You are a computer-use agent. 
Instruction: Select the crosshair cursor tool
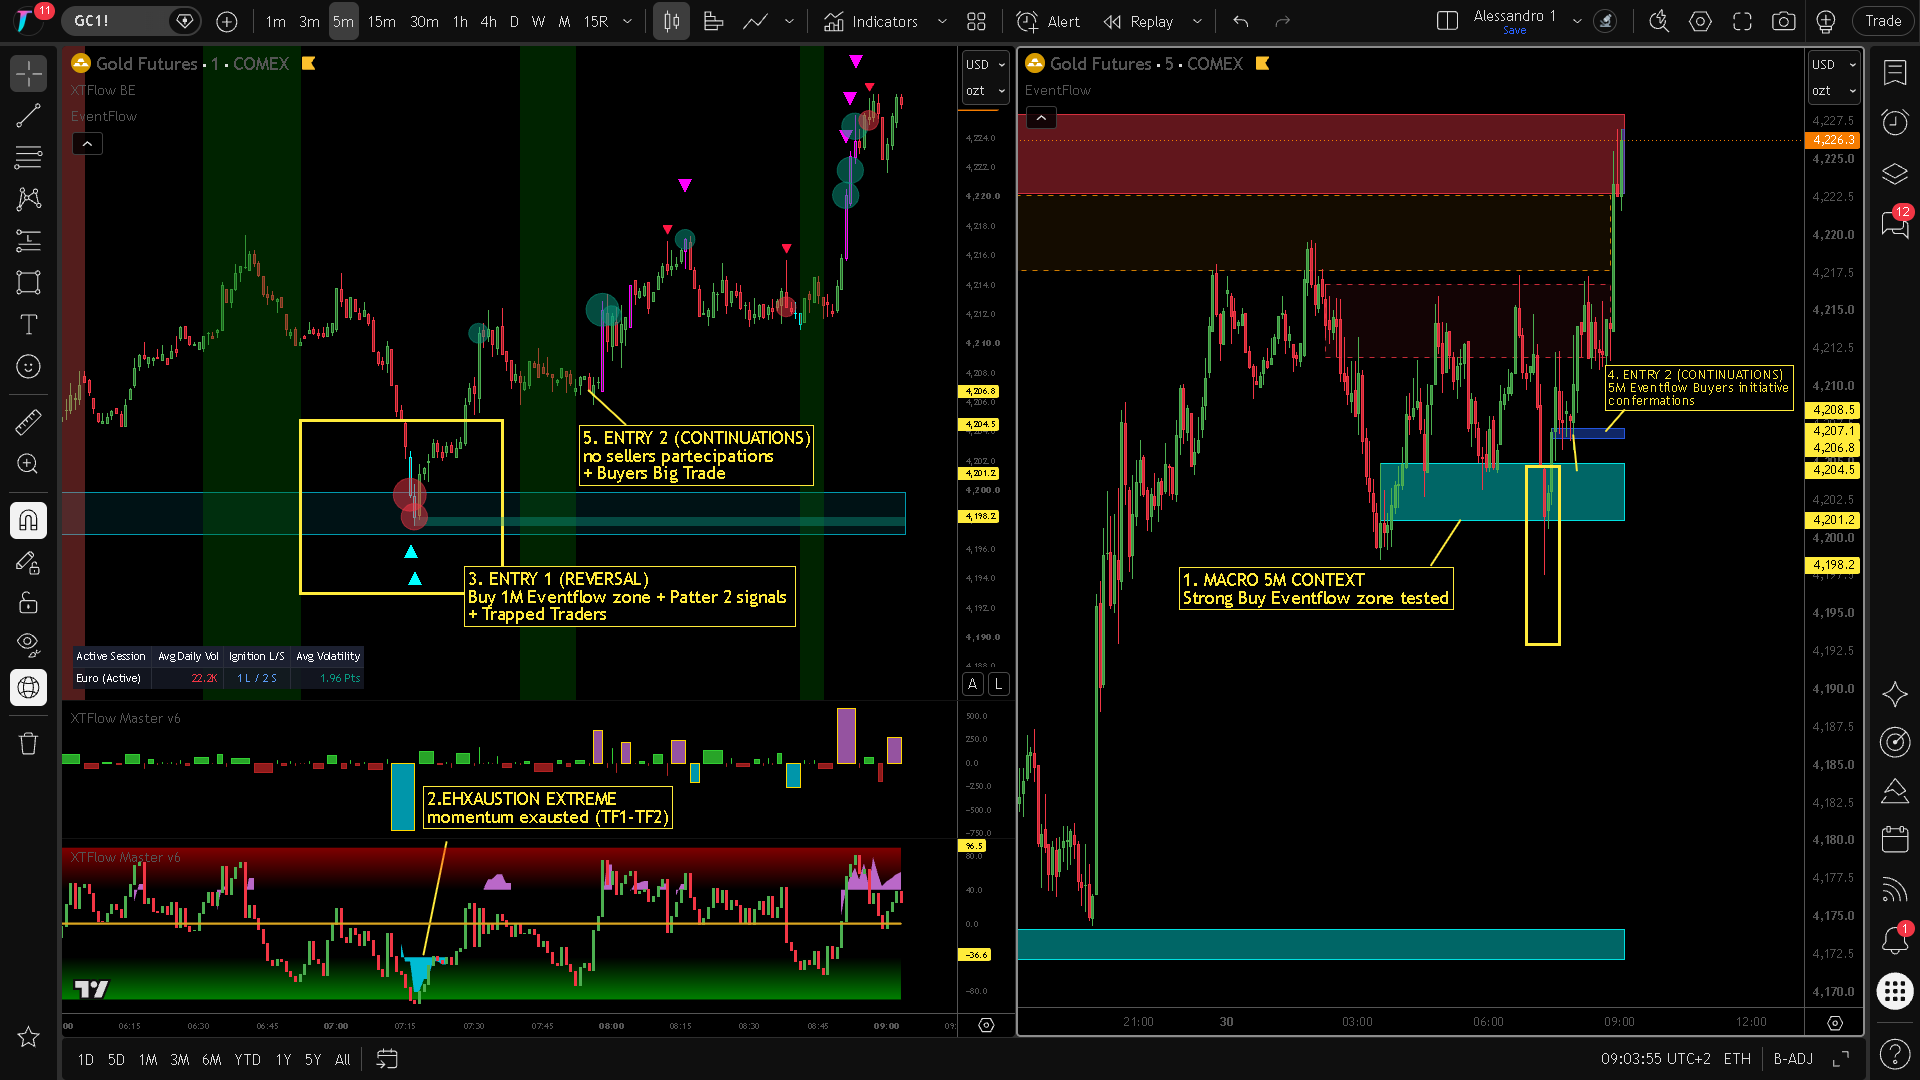click(28, 73)
